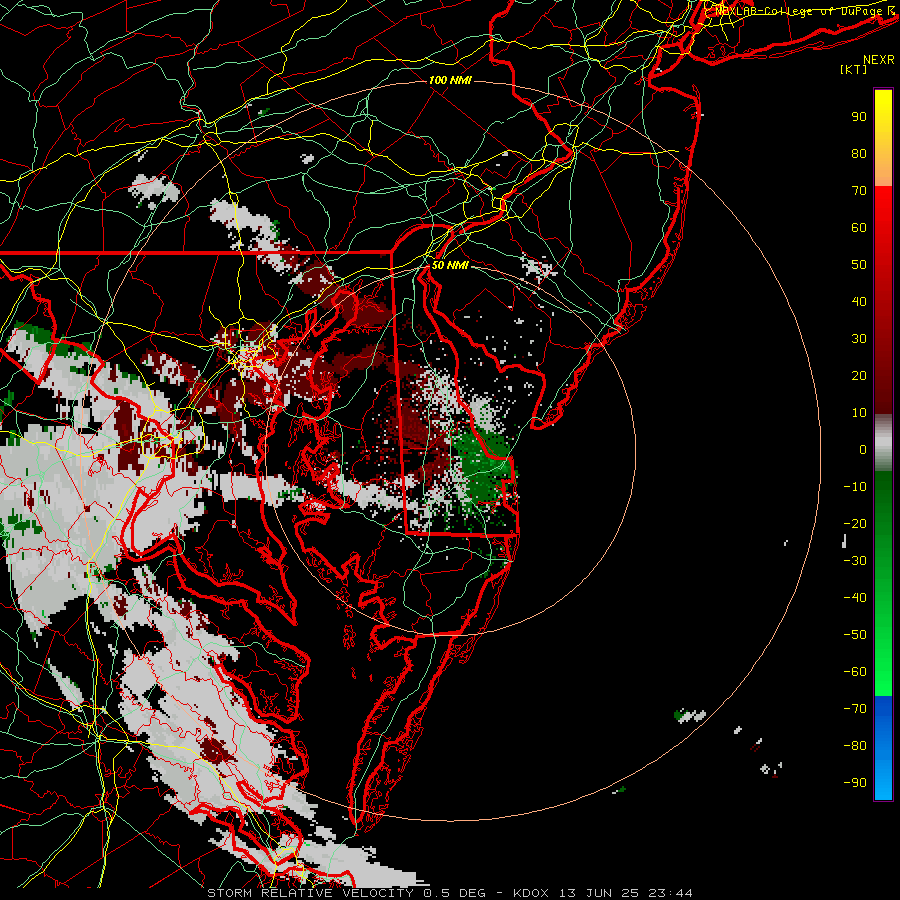The image size is (900, 900).
Task: Click the "KDOX 13 JUN 25 23:44" timestamp
Action: pyautogui.click(x=603, y=893)
